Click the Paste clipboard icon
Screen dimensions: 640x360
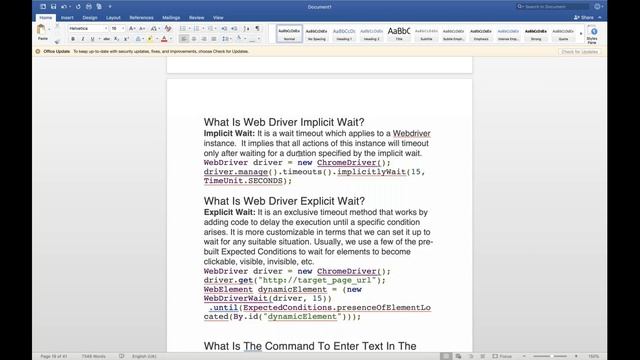41,29
